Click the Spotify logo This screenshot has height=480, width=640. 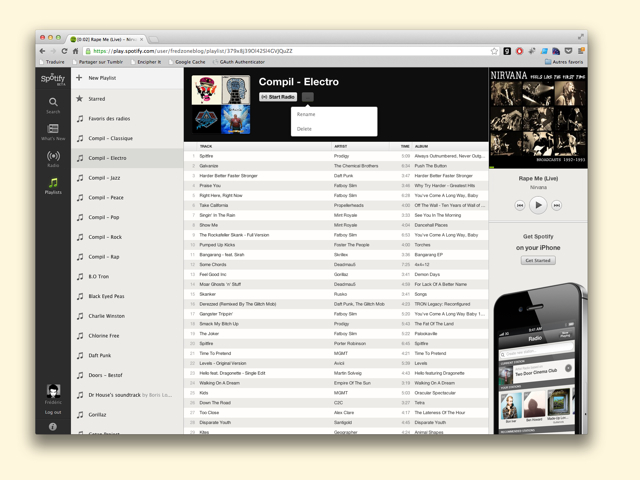[x=53, y=78]
